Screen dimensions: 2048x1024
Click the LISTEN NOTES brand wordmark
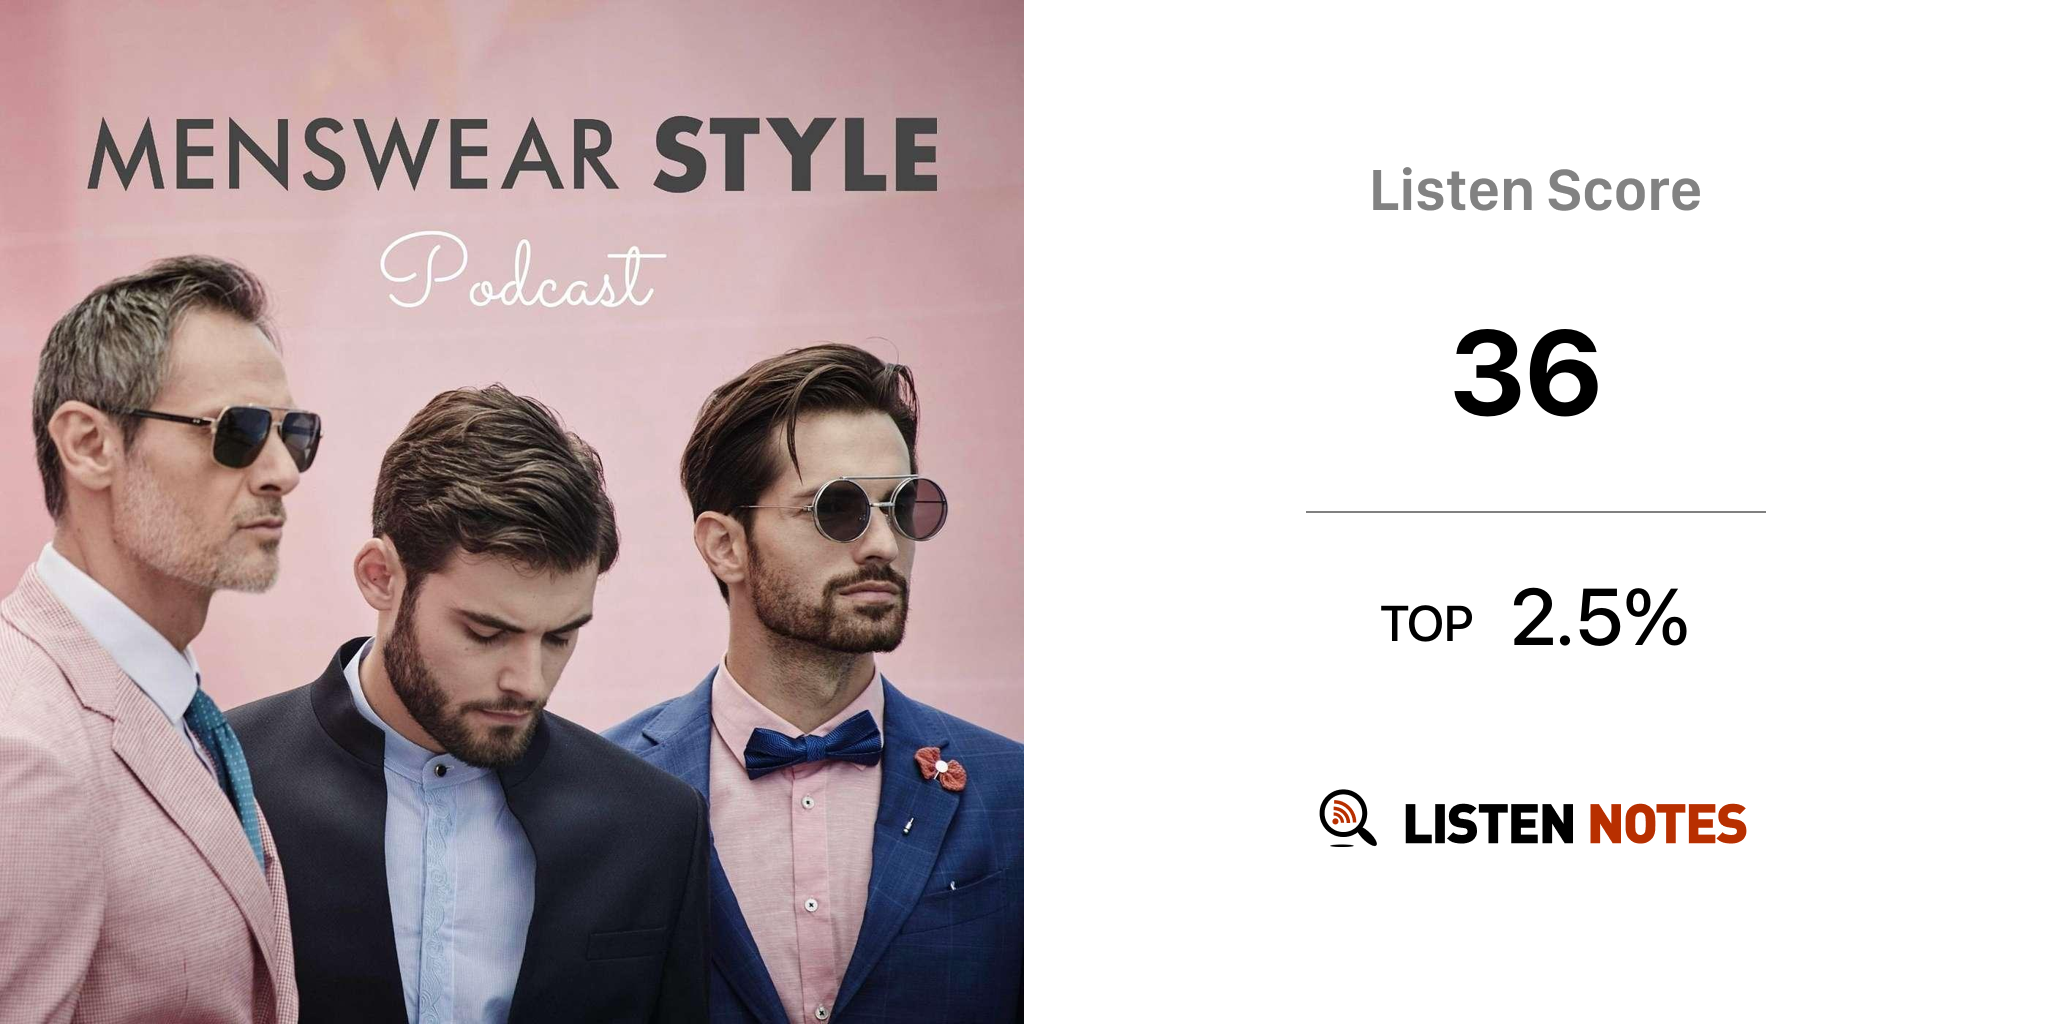[1575, 824]
